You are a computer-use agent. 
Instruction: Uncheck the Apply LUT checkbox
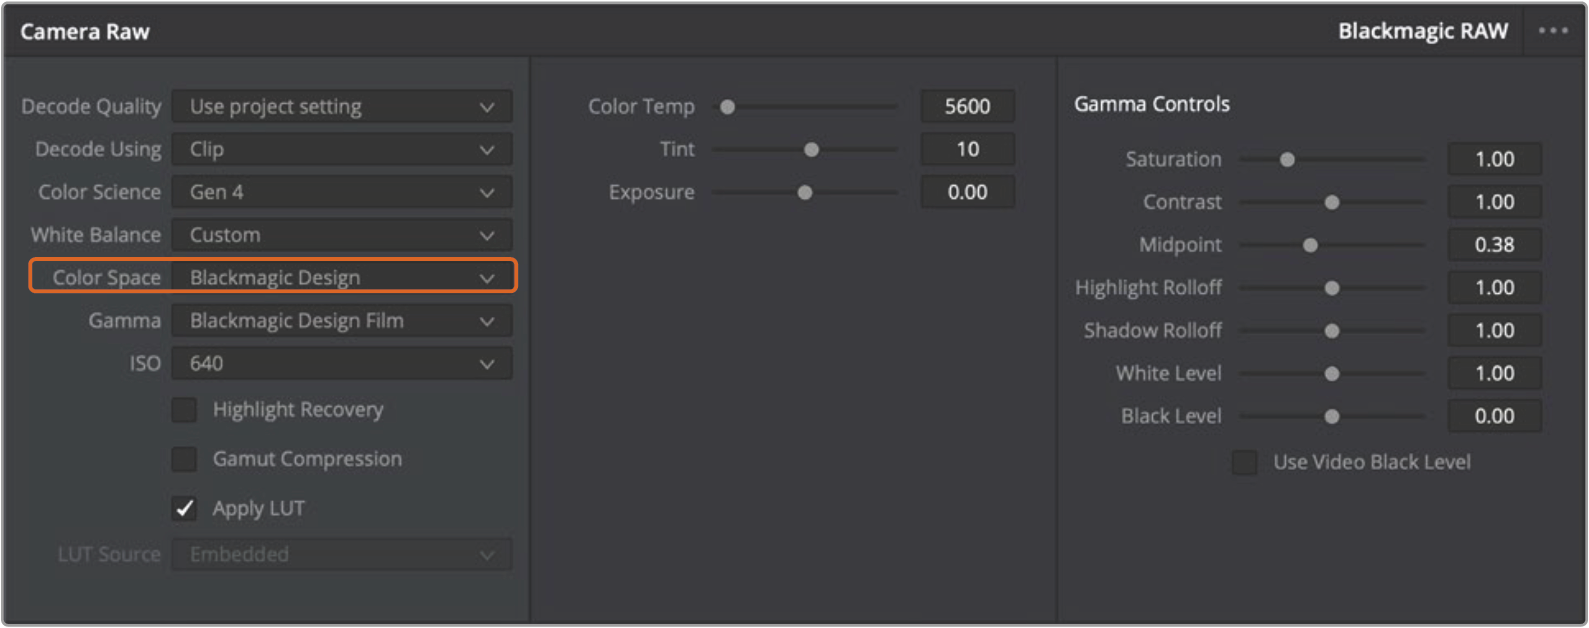point(185,509)
